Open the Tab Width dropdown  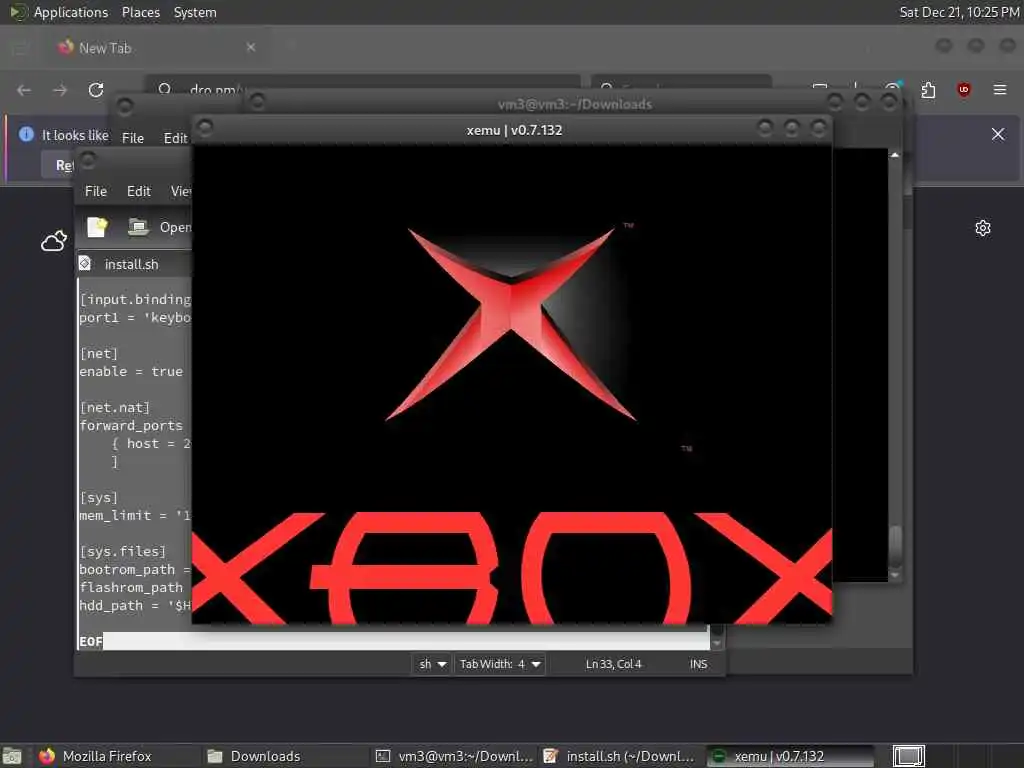pyautogui.click(x=500, y=664)
